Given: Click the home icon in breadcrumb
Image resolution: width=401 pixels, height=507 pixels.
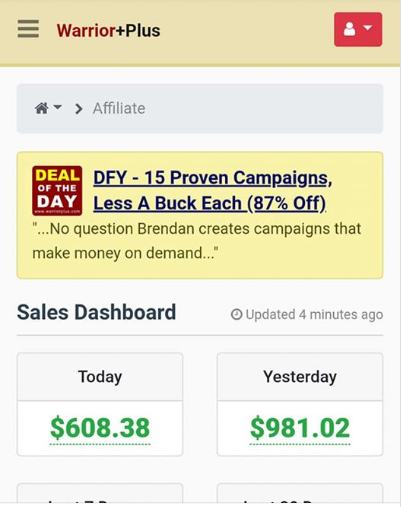Looking at the screenshot, I should tap(42, 108).
